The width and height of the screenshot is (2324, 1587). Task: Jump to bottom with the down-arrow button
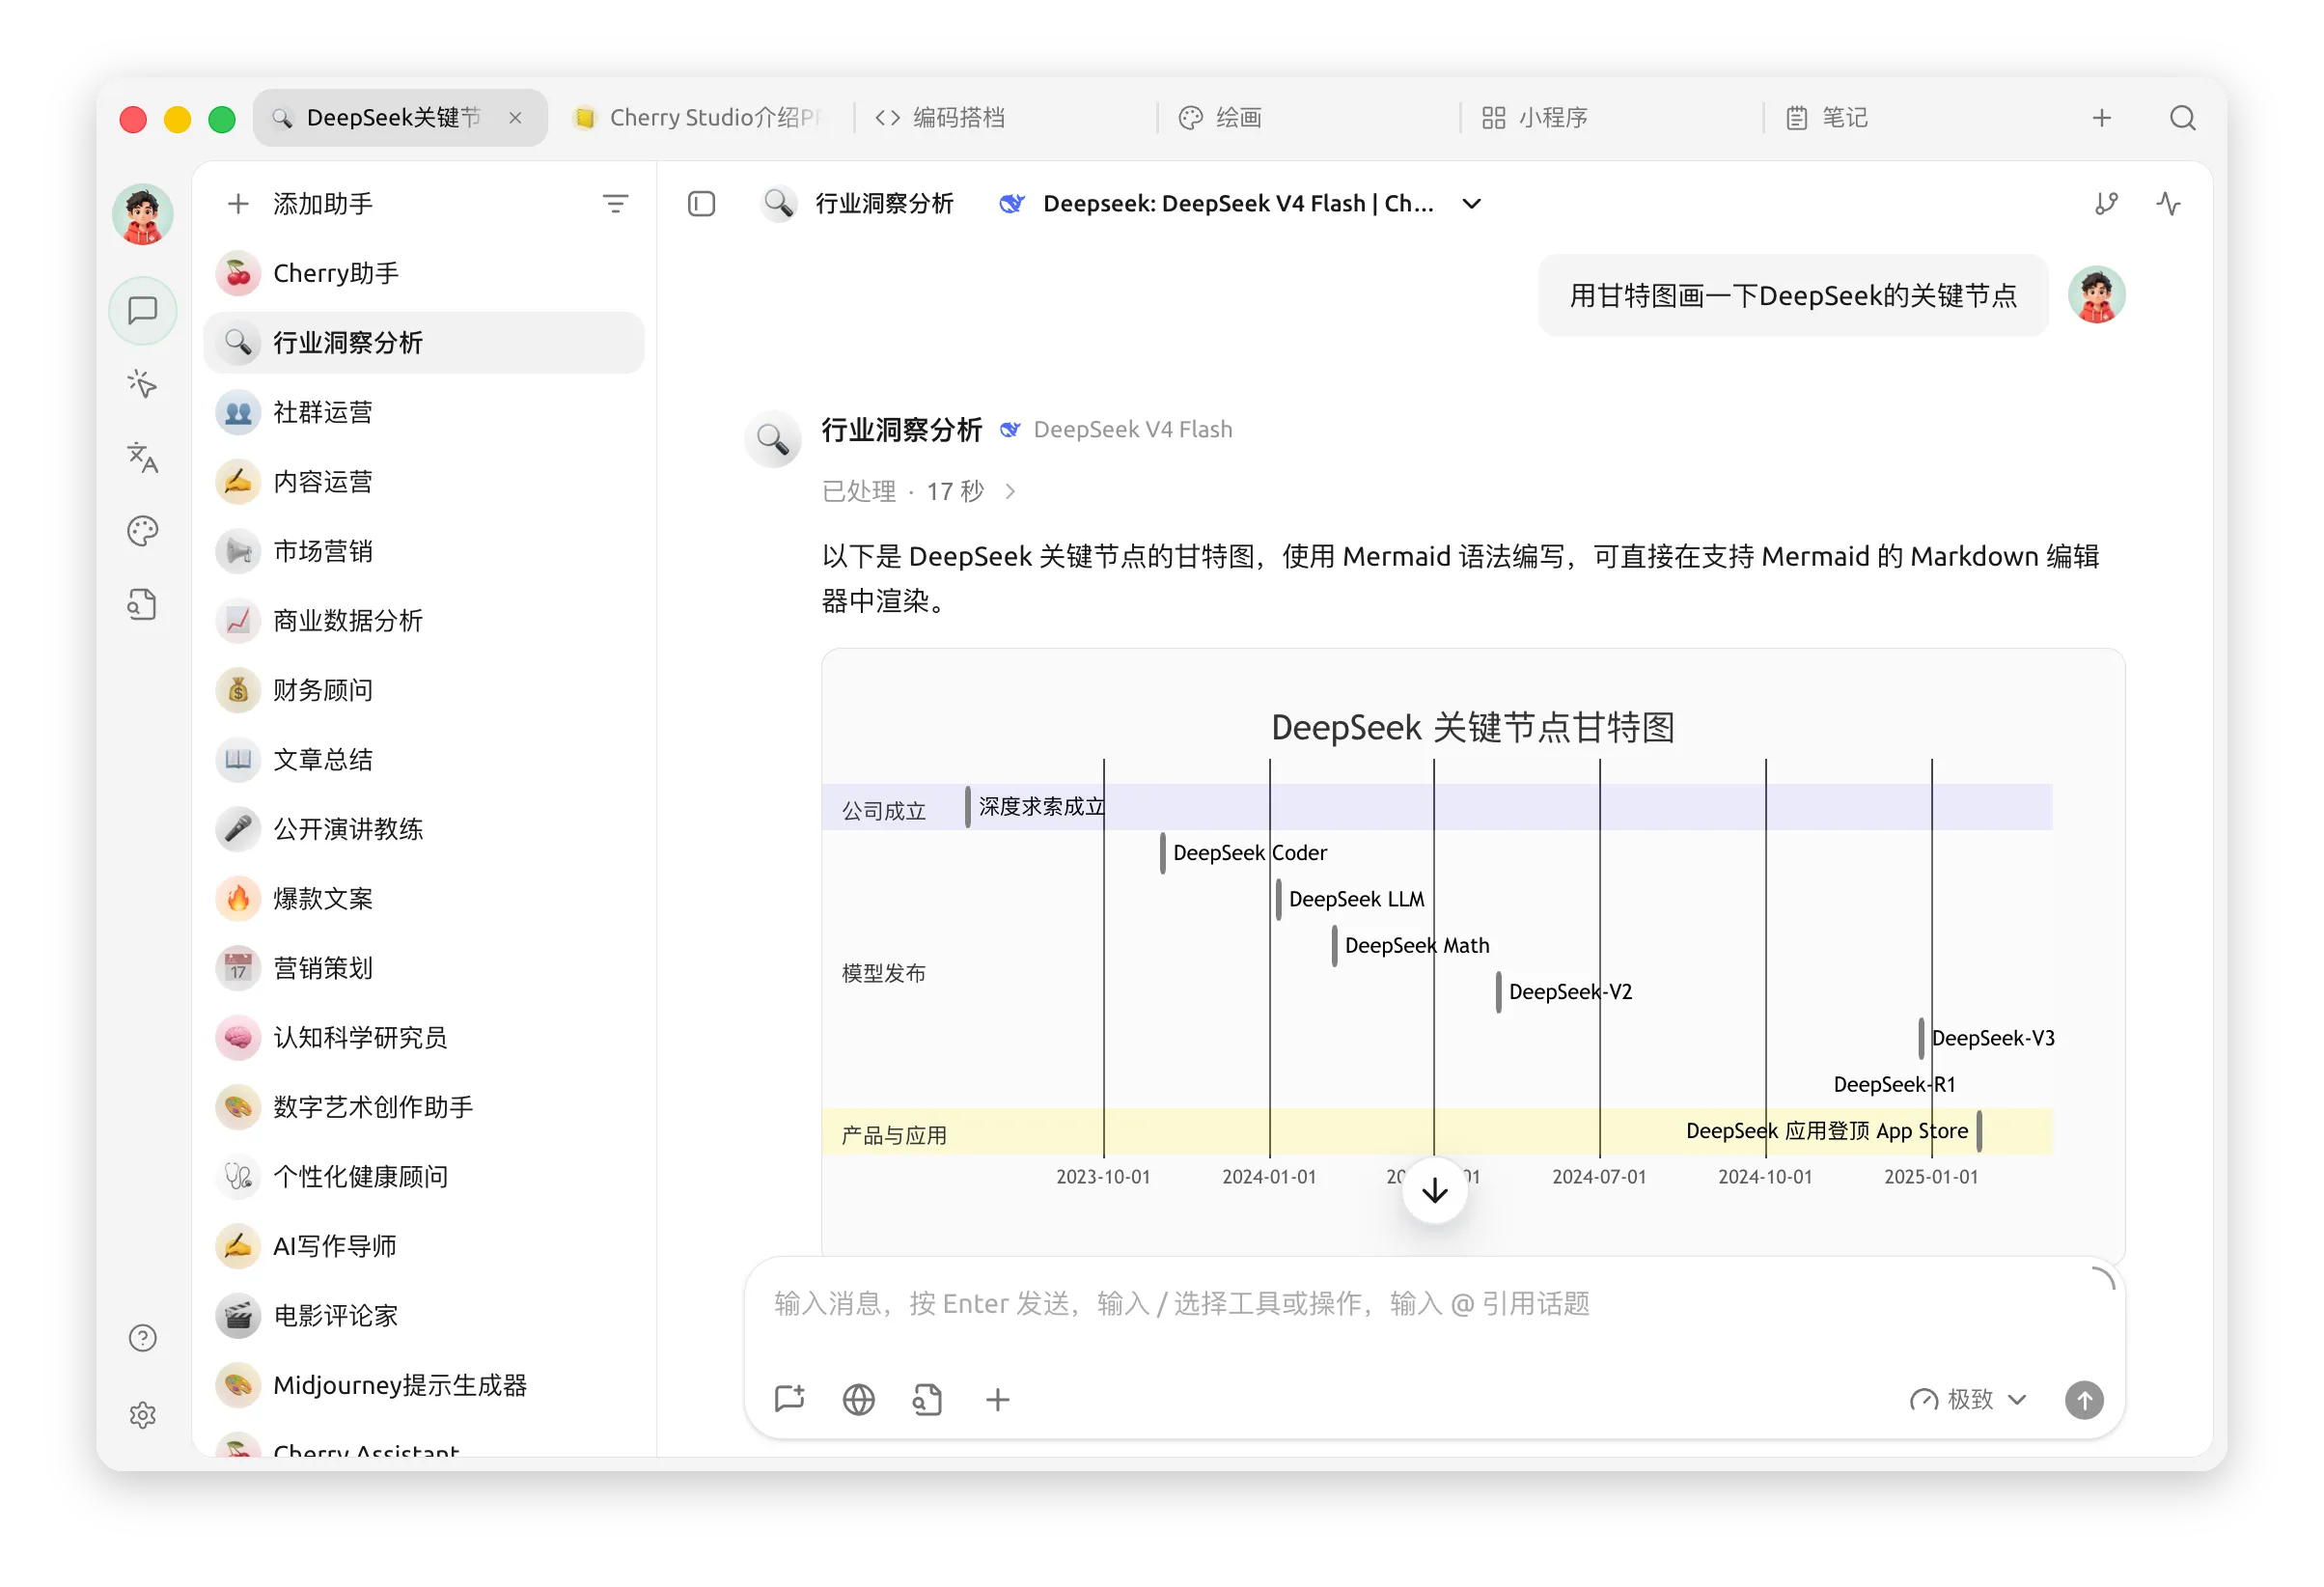[x=1435, y=1190]
